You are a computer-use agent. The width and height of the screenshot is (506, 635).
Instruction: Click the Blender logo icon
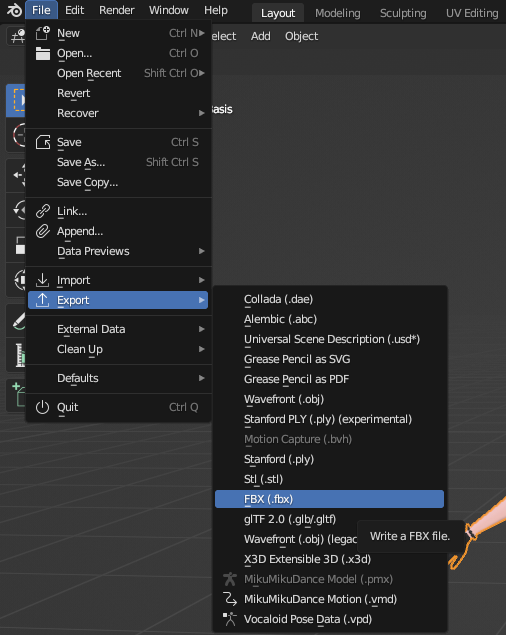(x=14, y=10)
